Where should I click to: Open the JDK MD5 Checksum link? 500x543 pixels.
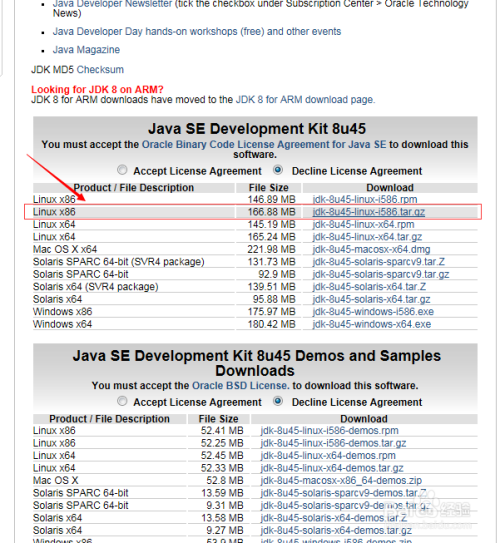tap(100, 70)
